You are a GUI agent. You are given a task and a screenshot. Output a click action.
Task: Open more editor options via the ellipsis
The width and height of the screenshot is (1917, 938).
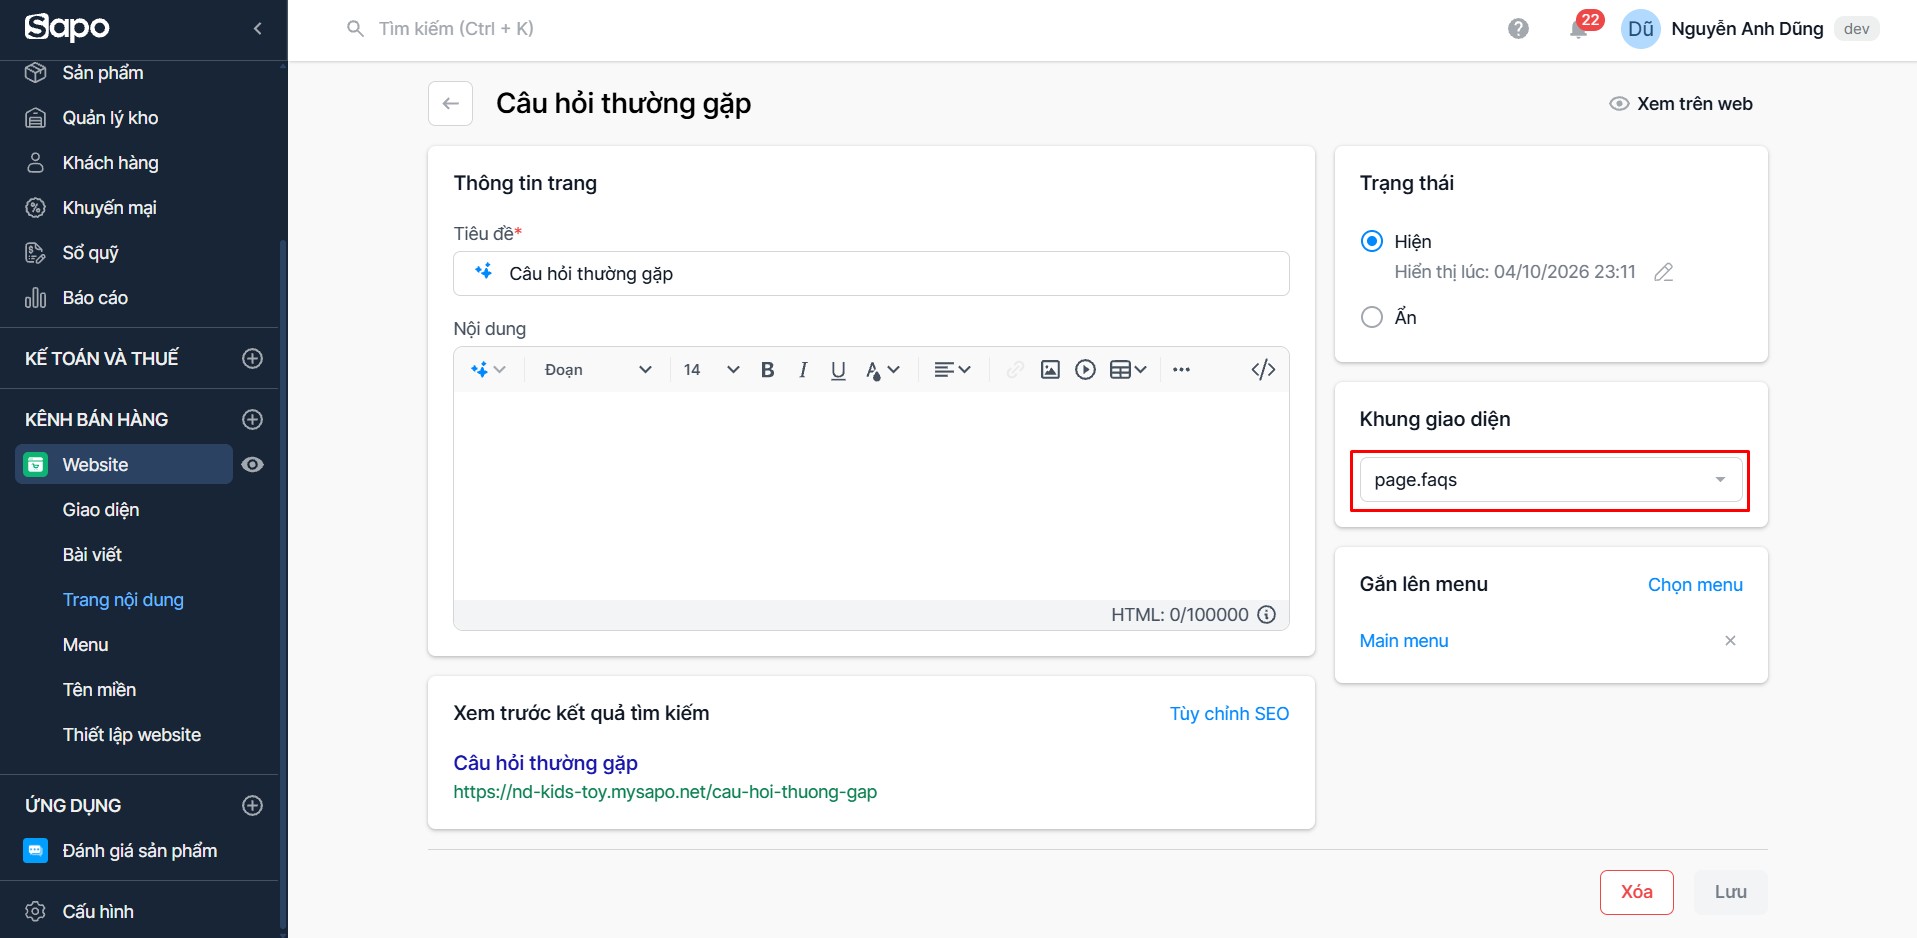click(1181, 370)
